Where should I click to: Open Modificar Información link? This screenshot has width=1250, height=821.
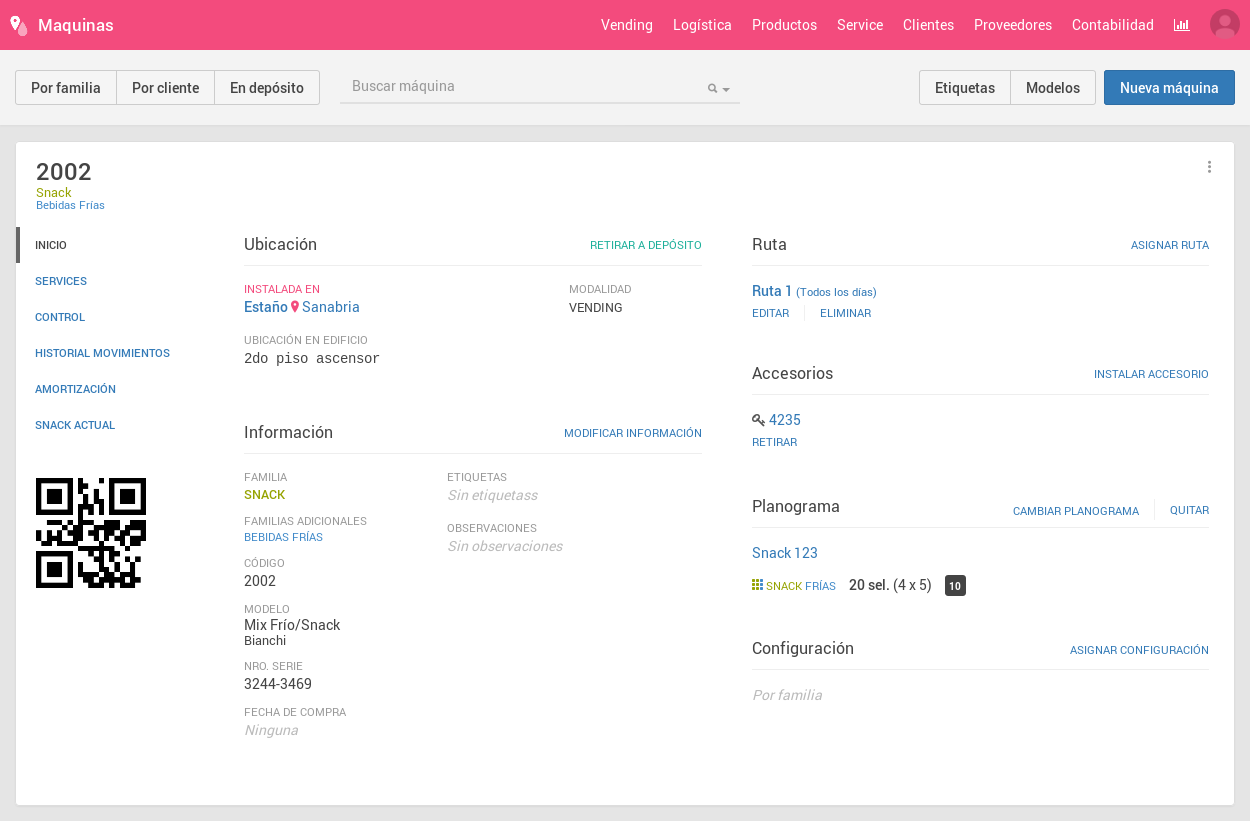tap(632, 433)
